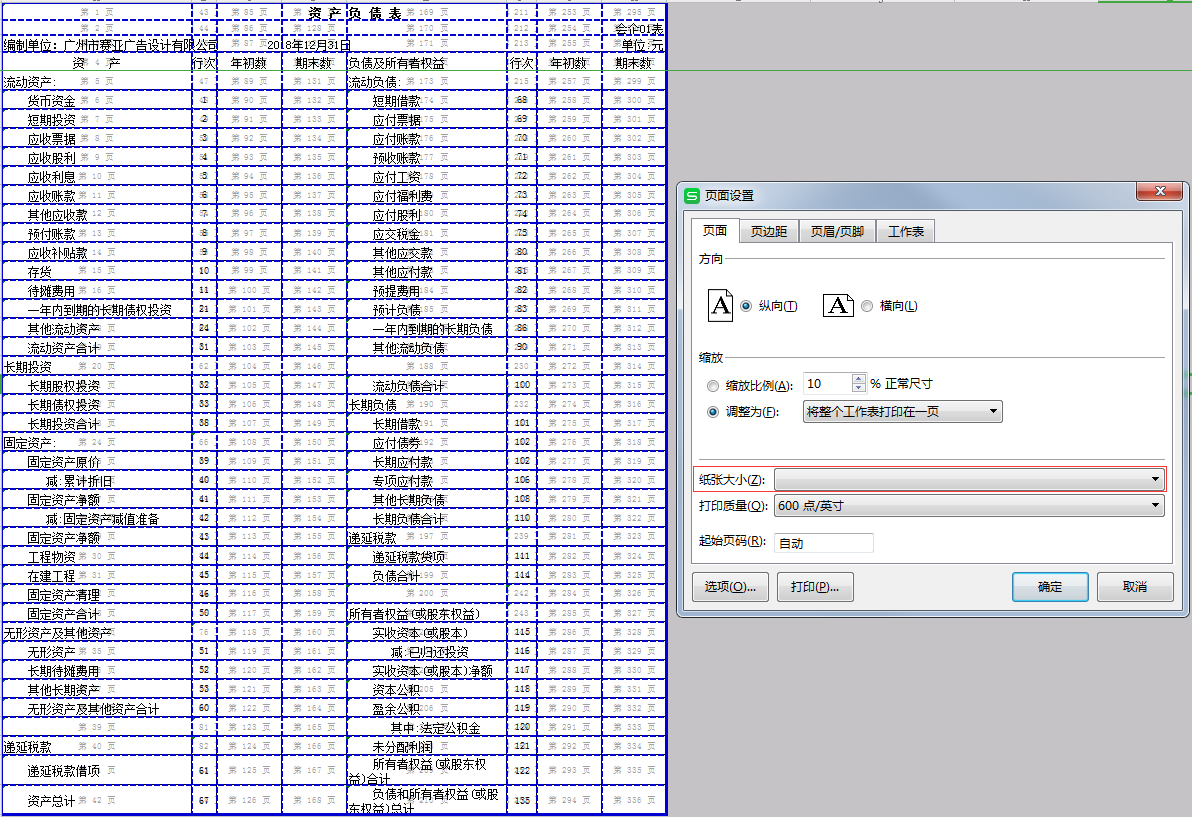
Task: Increase scaling percentage with the up arrow
Action: click(x=858, y=379)
